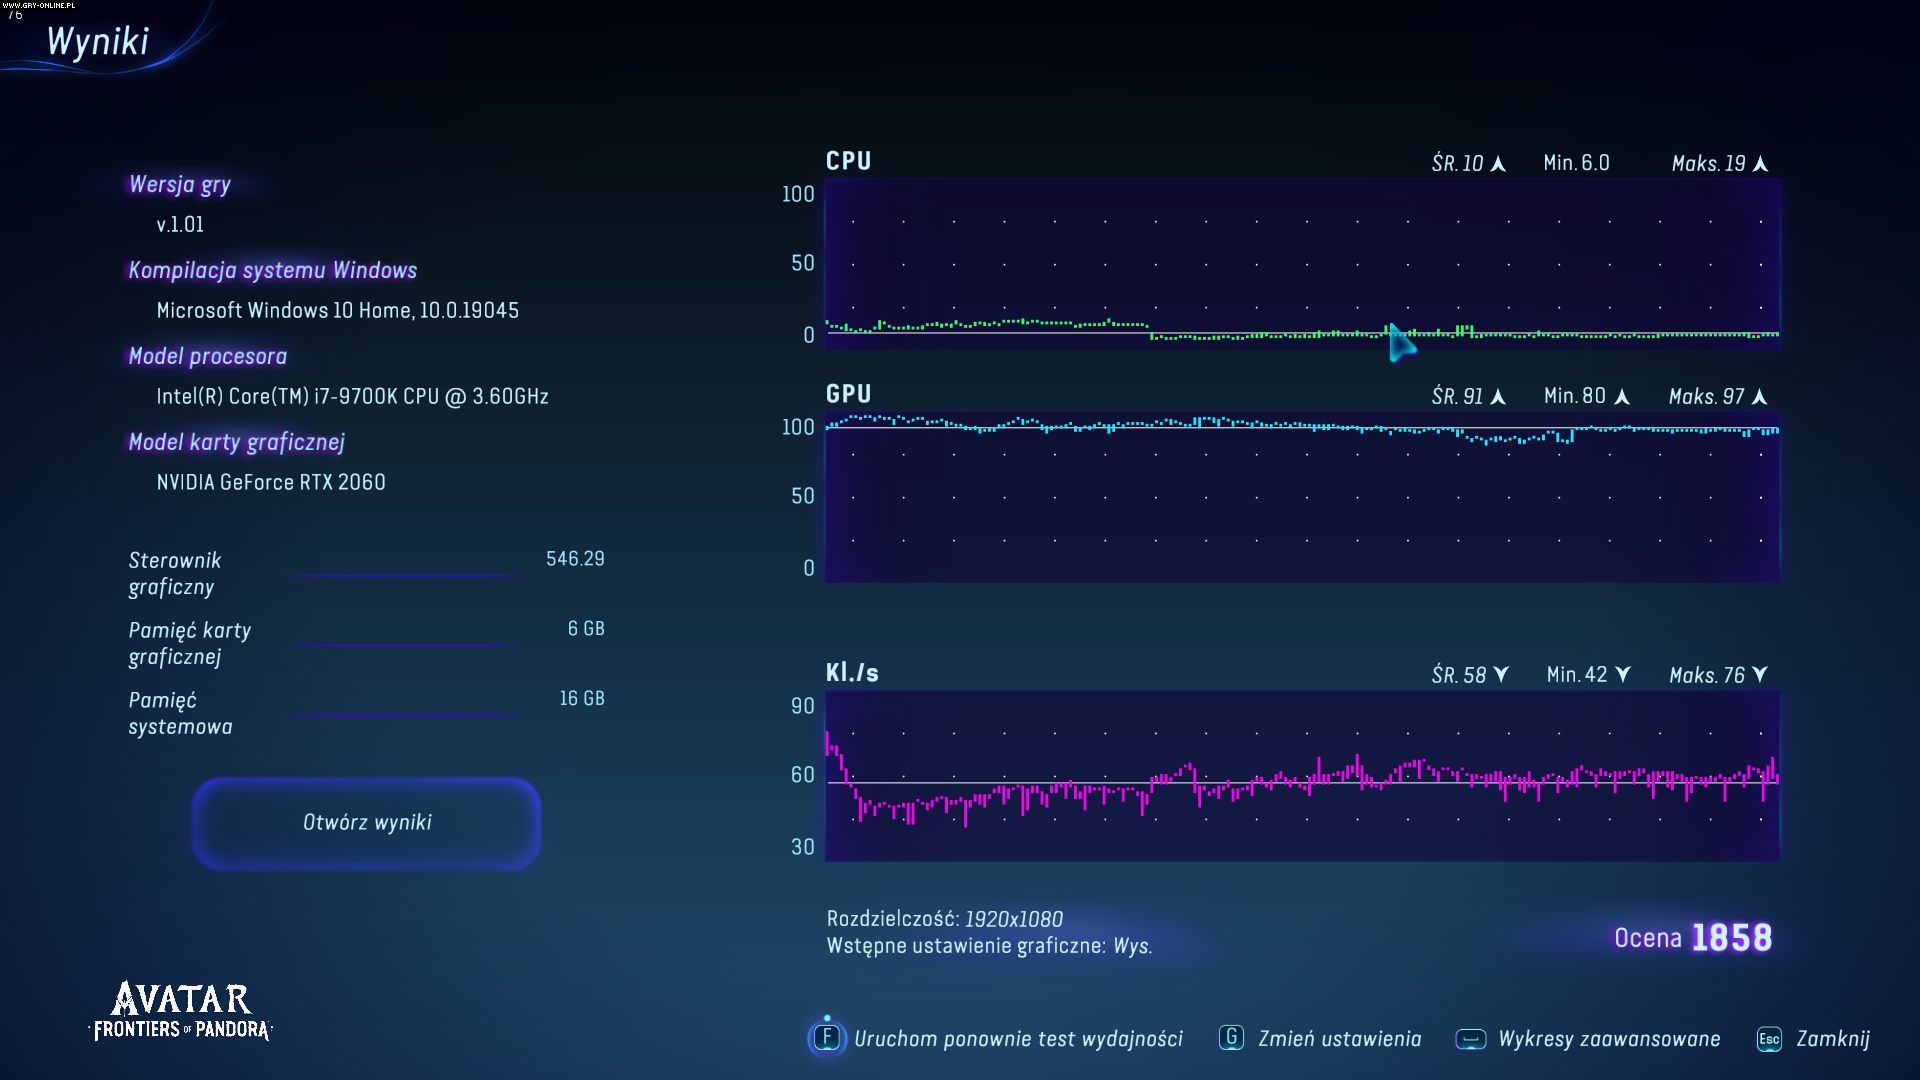Click arrow next to CPU ŚR. 10
Screen dimensions: 1920x1080
pos(1498,164)
